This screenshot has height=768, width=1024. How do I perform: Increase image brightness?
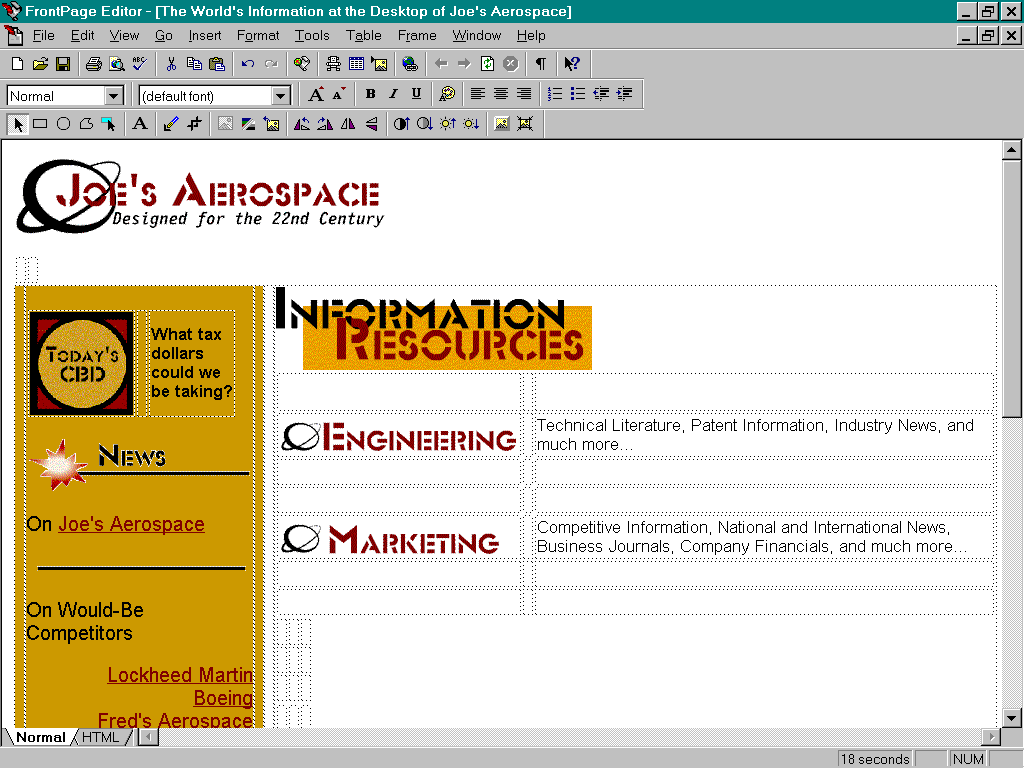(448, 123)
